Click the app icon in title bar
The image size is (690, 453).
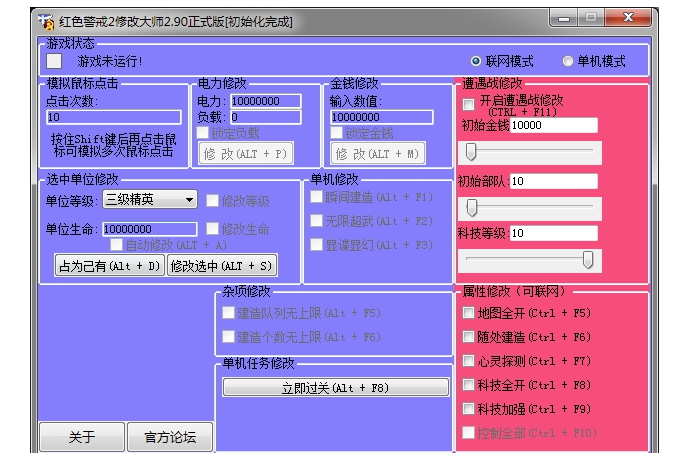pos(46,19)
